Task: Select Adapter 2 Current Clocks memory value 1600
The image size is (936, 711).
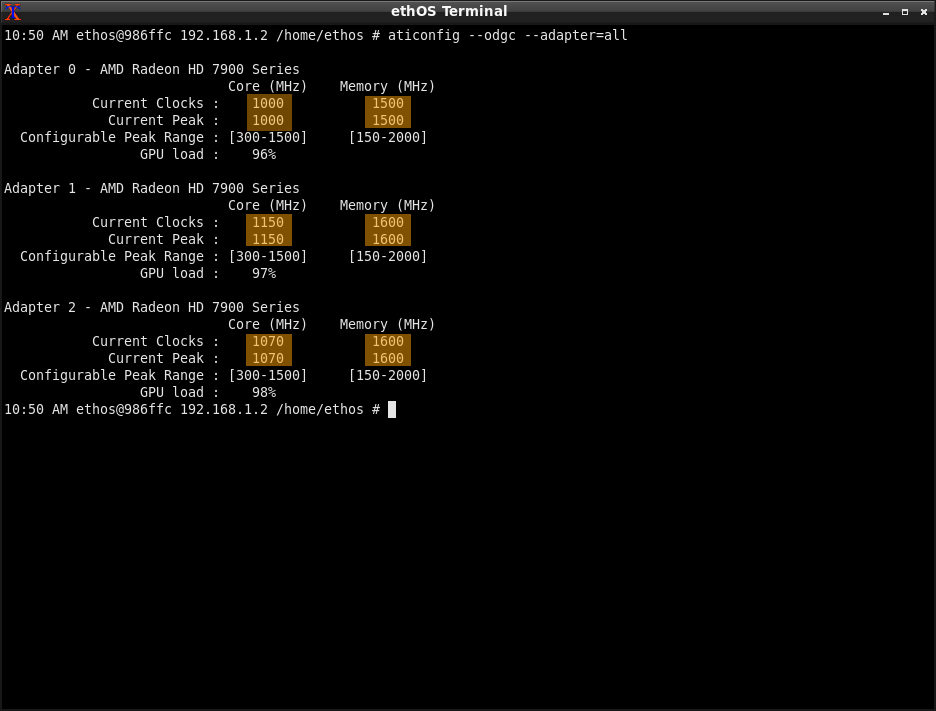Action: click(x=388, y=341)
